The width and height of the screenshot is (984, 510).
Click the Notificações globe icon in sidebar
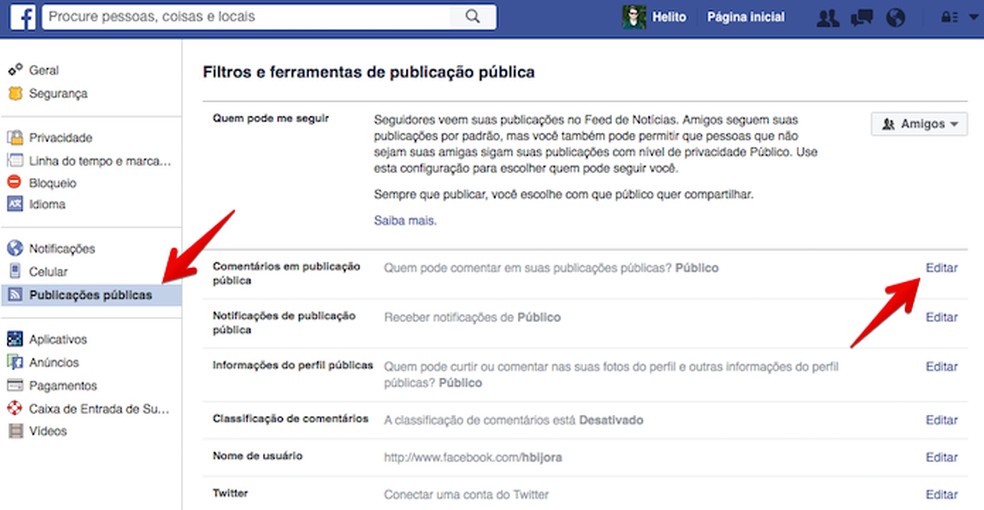point(15,248)
